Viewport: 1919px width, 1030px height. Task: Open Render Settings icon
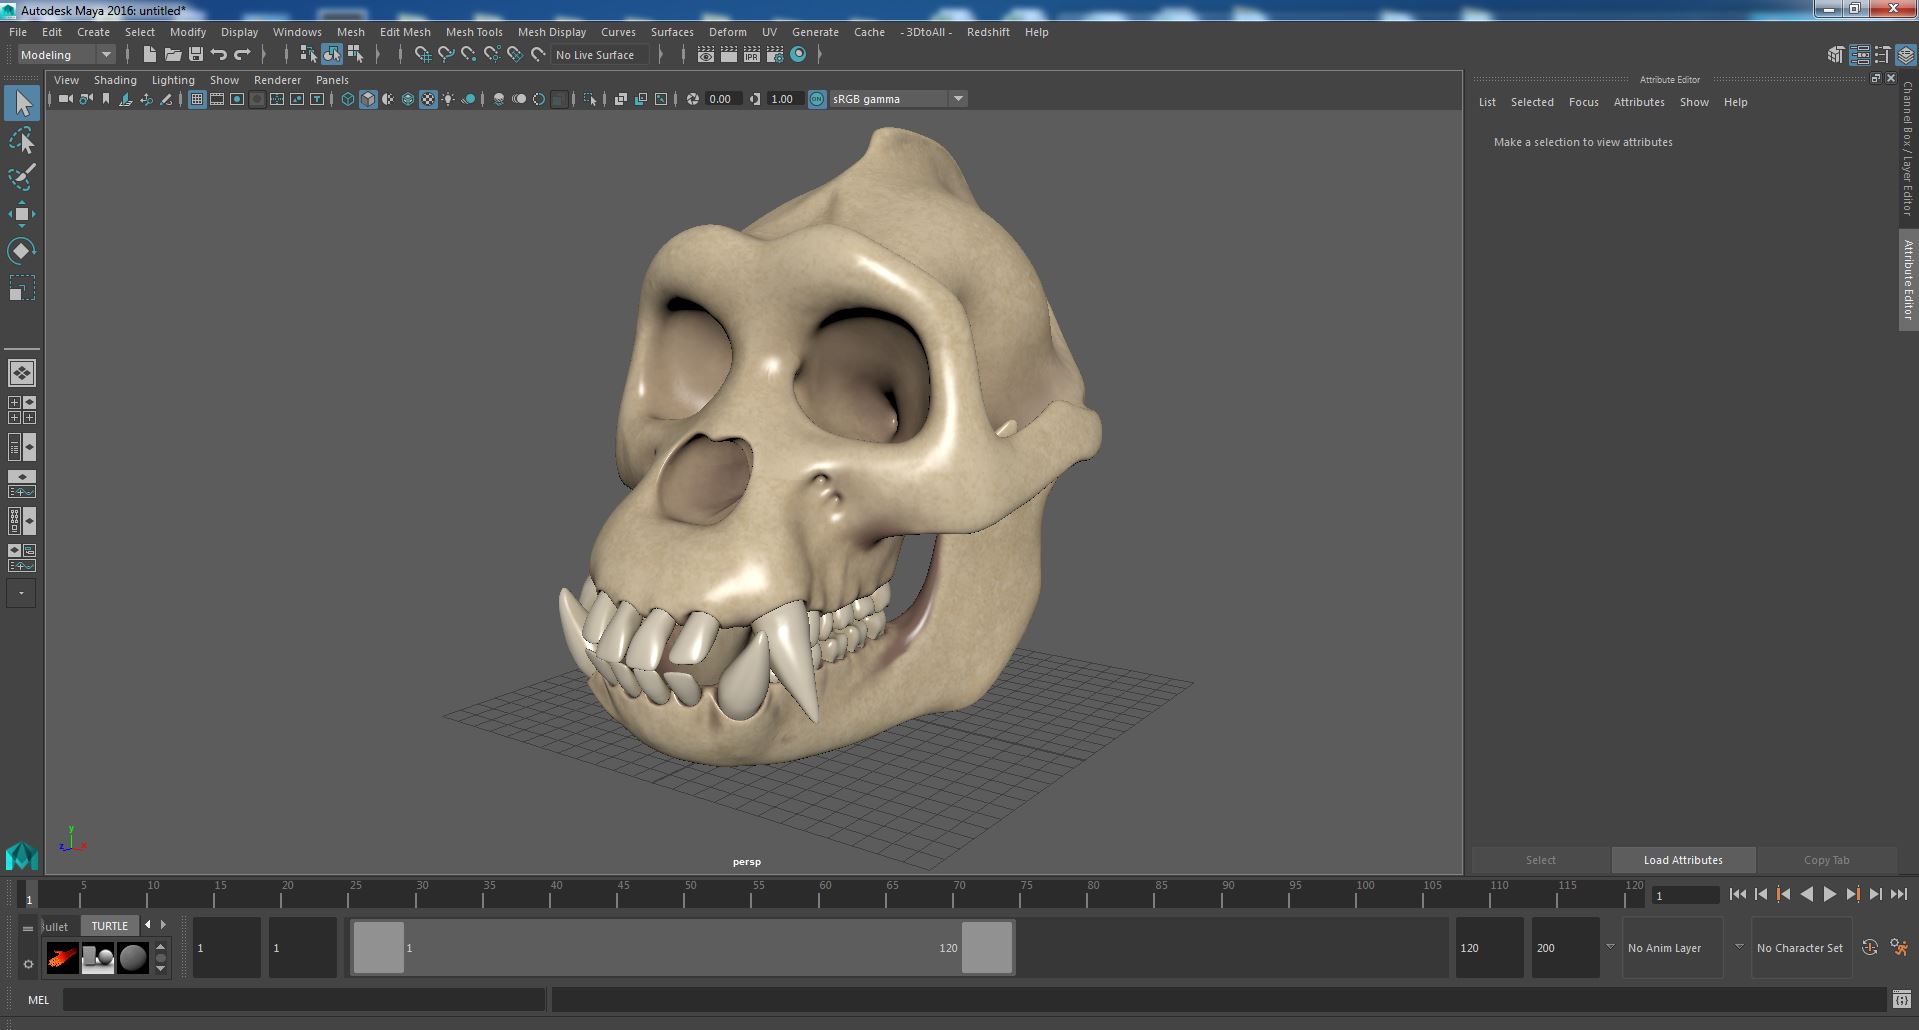pos(775,55)
